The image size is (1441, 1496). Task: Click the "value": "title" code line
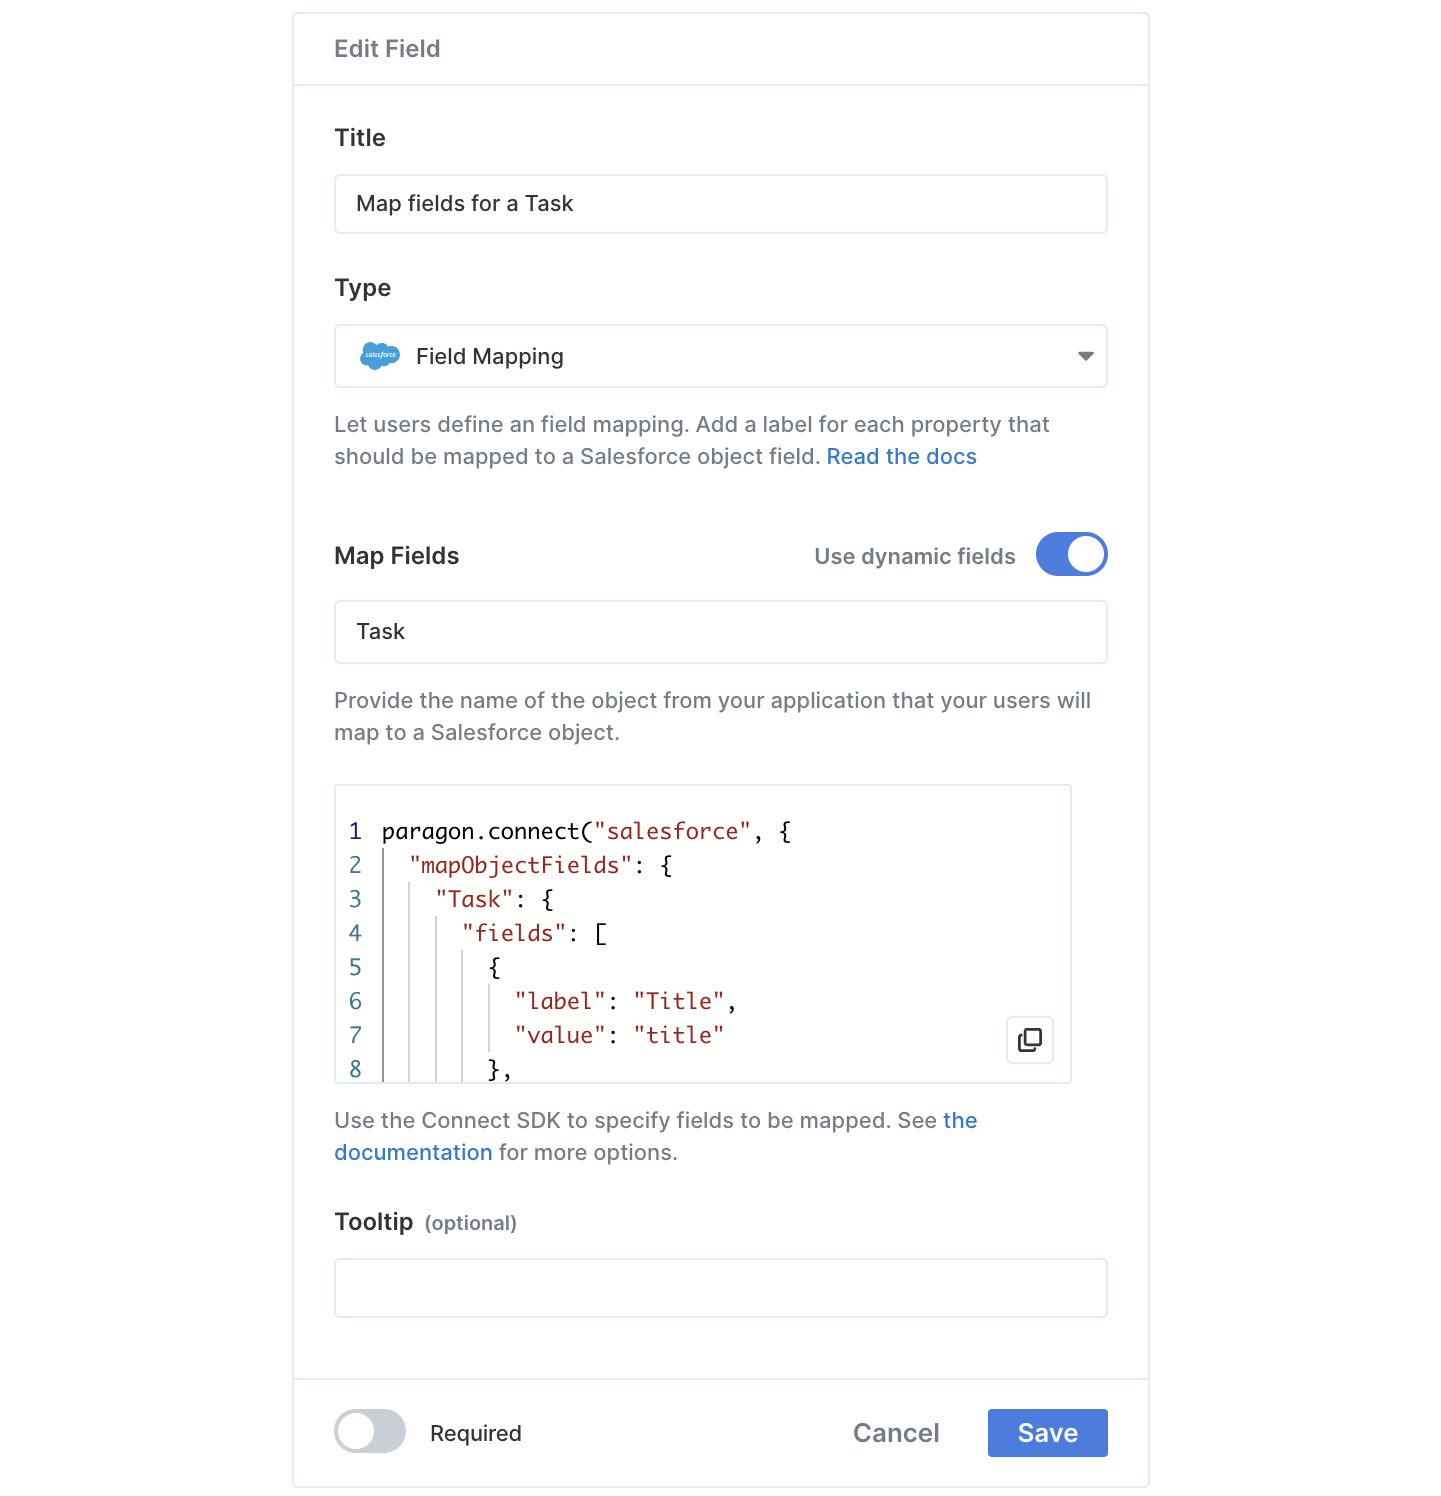[x=619, y=1035]
